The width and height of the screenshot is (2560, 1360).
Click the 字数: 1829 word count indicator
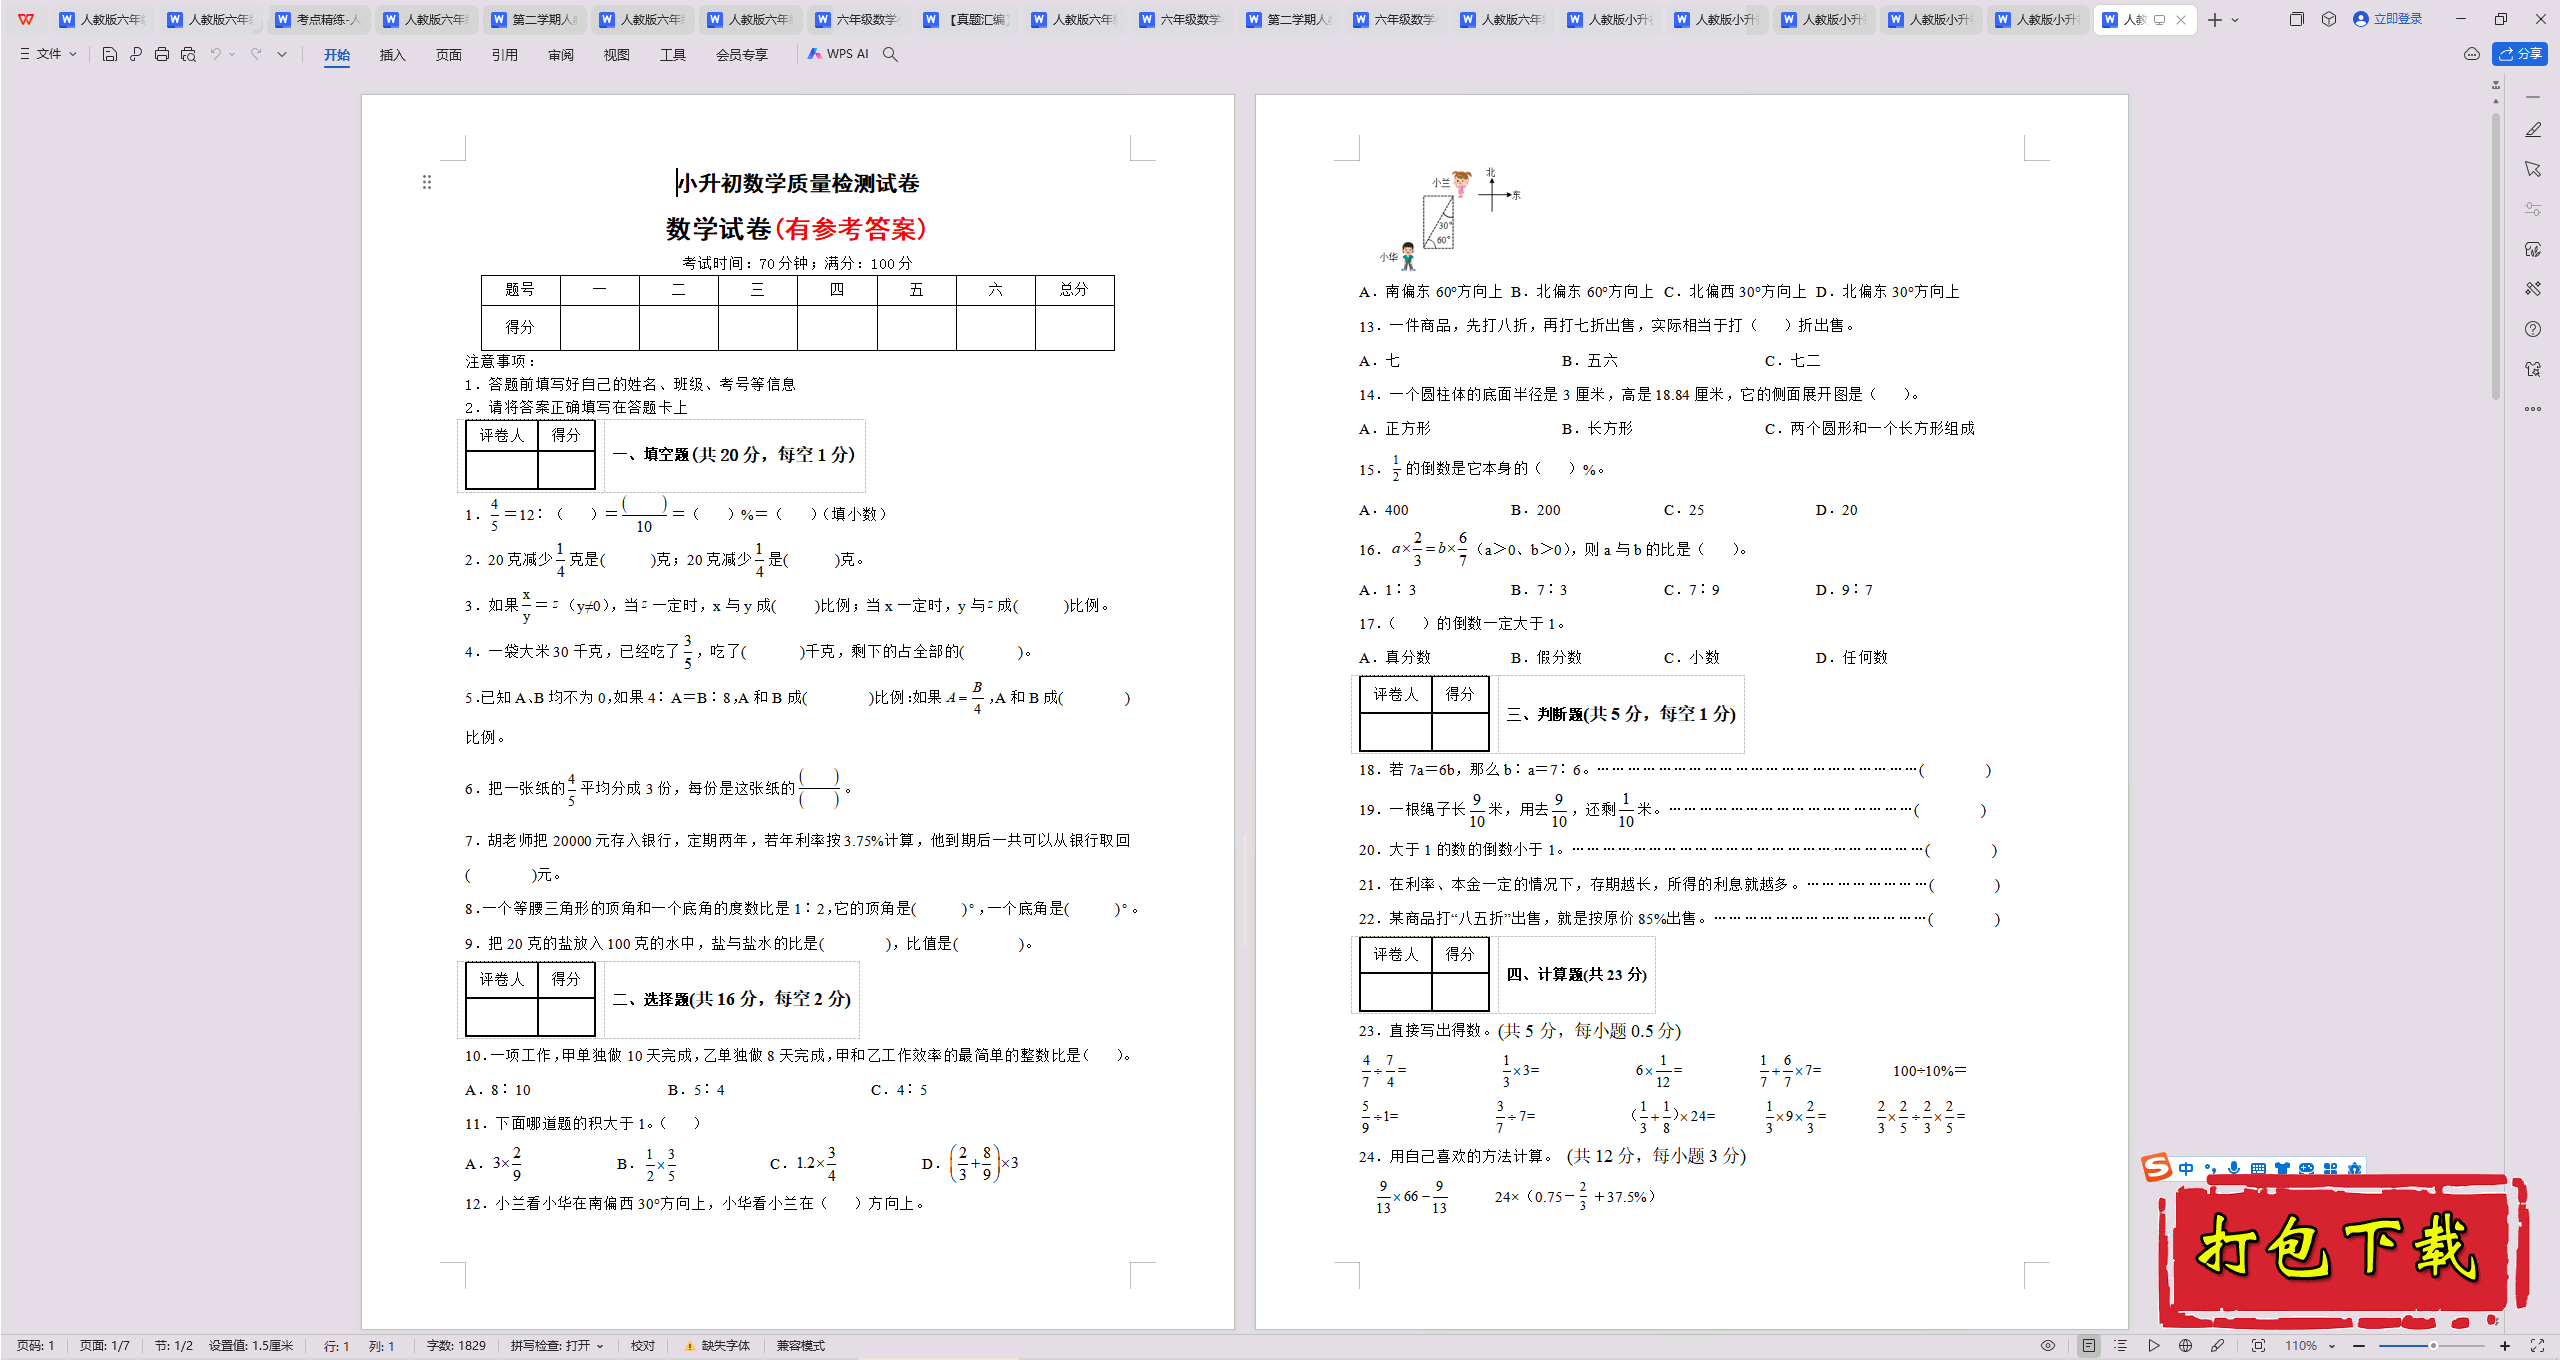click(x=456, y=1346)
